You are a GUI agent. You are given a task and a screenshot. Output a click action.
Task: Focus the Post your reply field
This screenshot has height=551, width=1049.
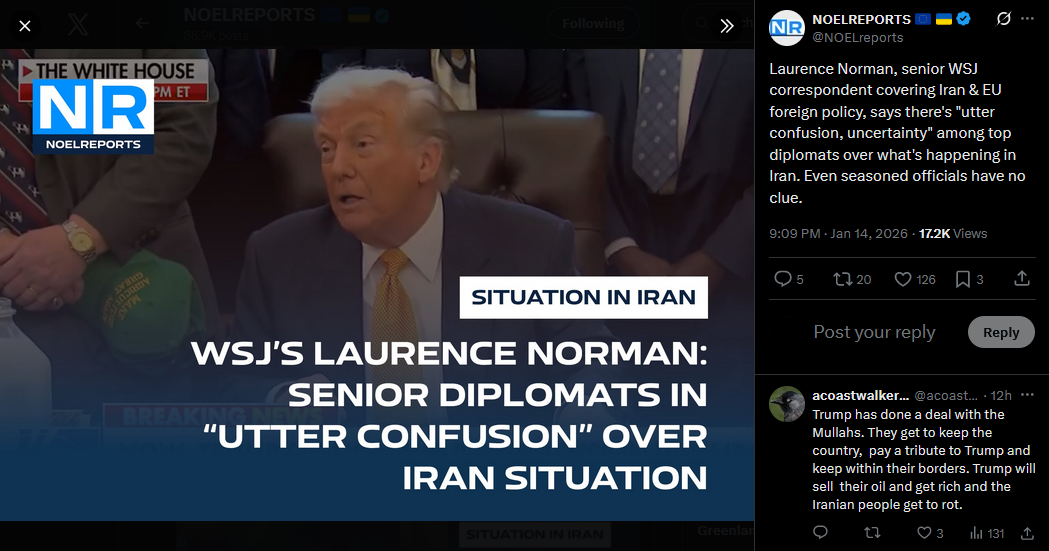click(x=874, y=332)
